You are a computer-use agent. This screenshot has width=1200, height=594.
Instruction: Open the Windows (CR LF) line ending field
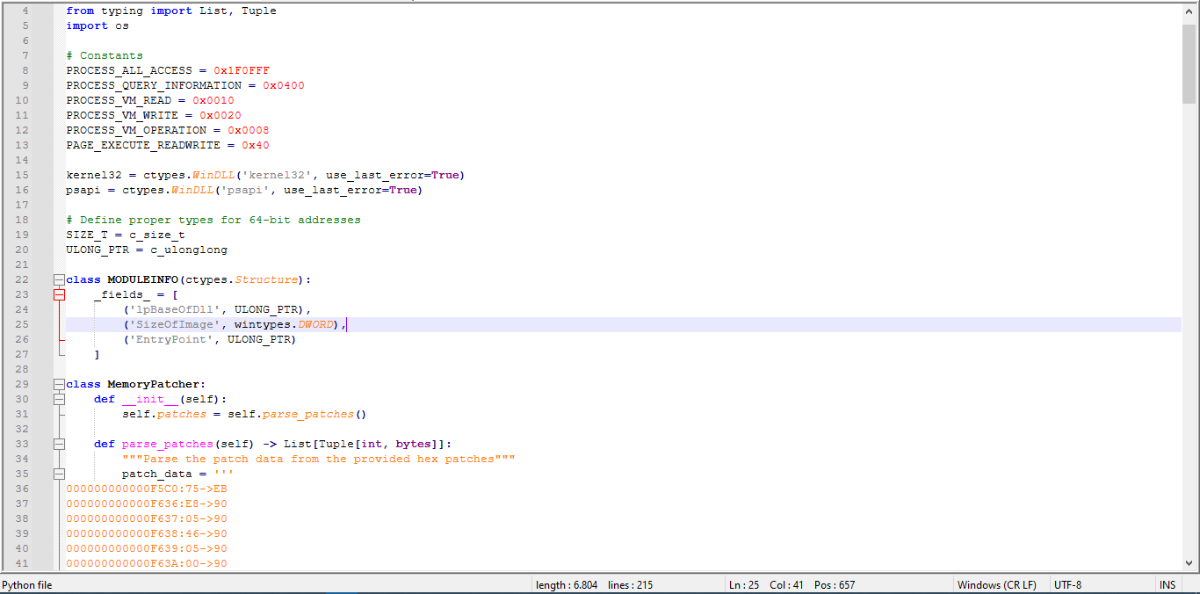pos(996,585)
